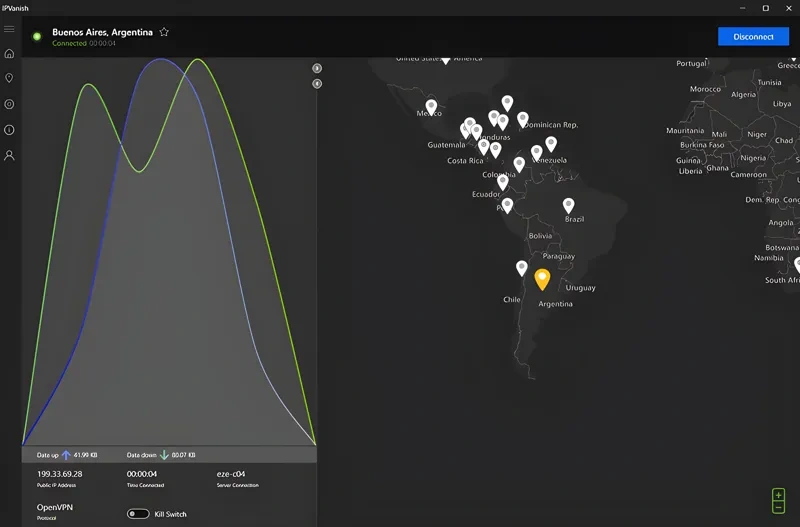Image resolution: width=800 pixels, height=527 pixels.
Task: Select the Brazil server pin on the map
Action: click(568, 205)
